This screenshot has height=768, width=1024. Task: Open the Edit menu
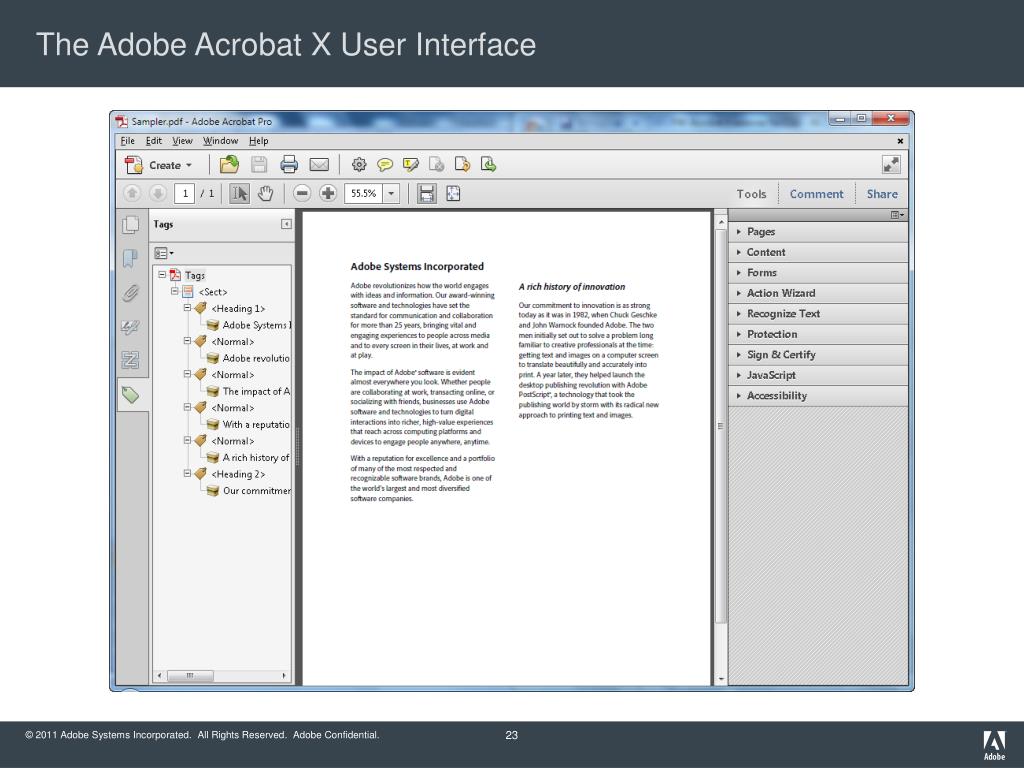153,140
